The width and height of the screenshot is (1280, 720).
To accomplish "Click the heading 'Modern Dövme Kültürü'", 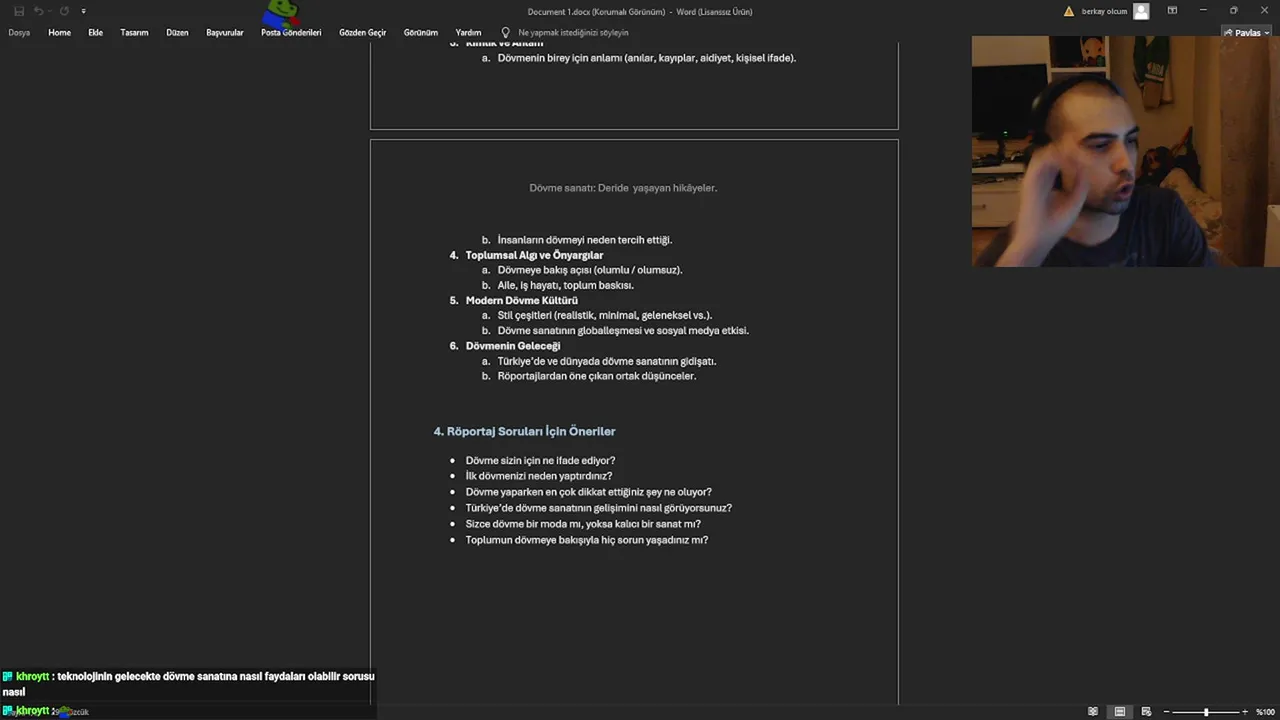I will coord(521,300).
